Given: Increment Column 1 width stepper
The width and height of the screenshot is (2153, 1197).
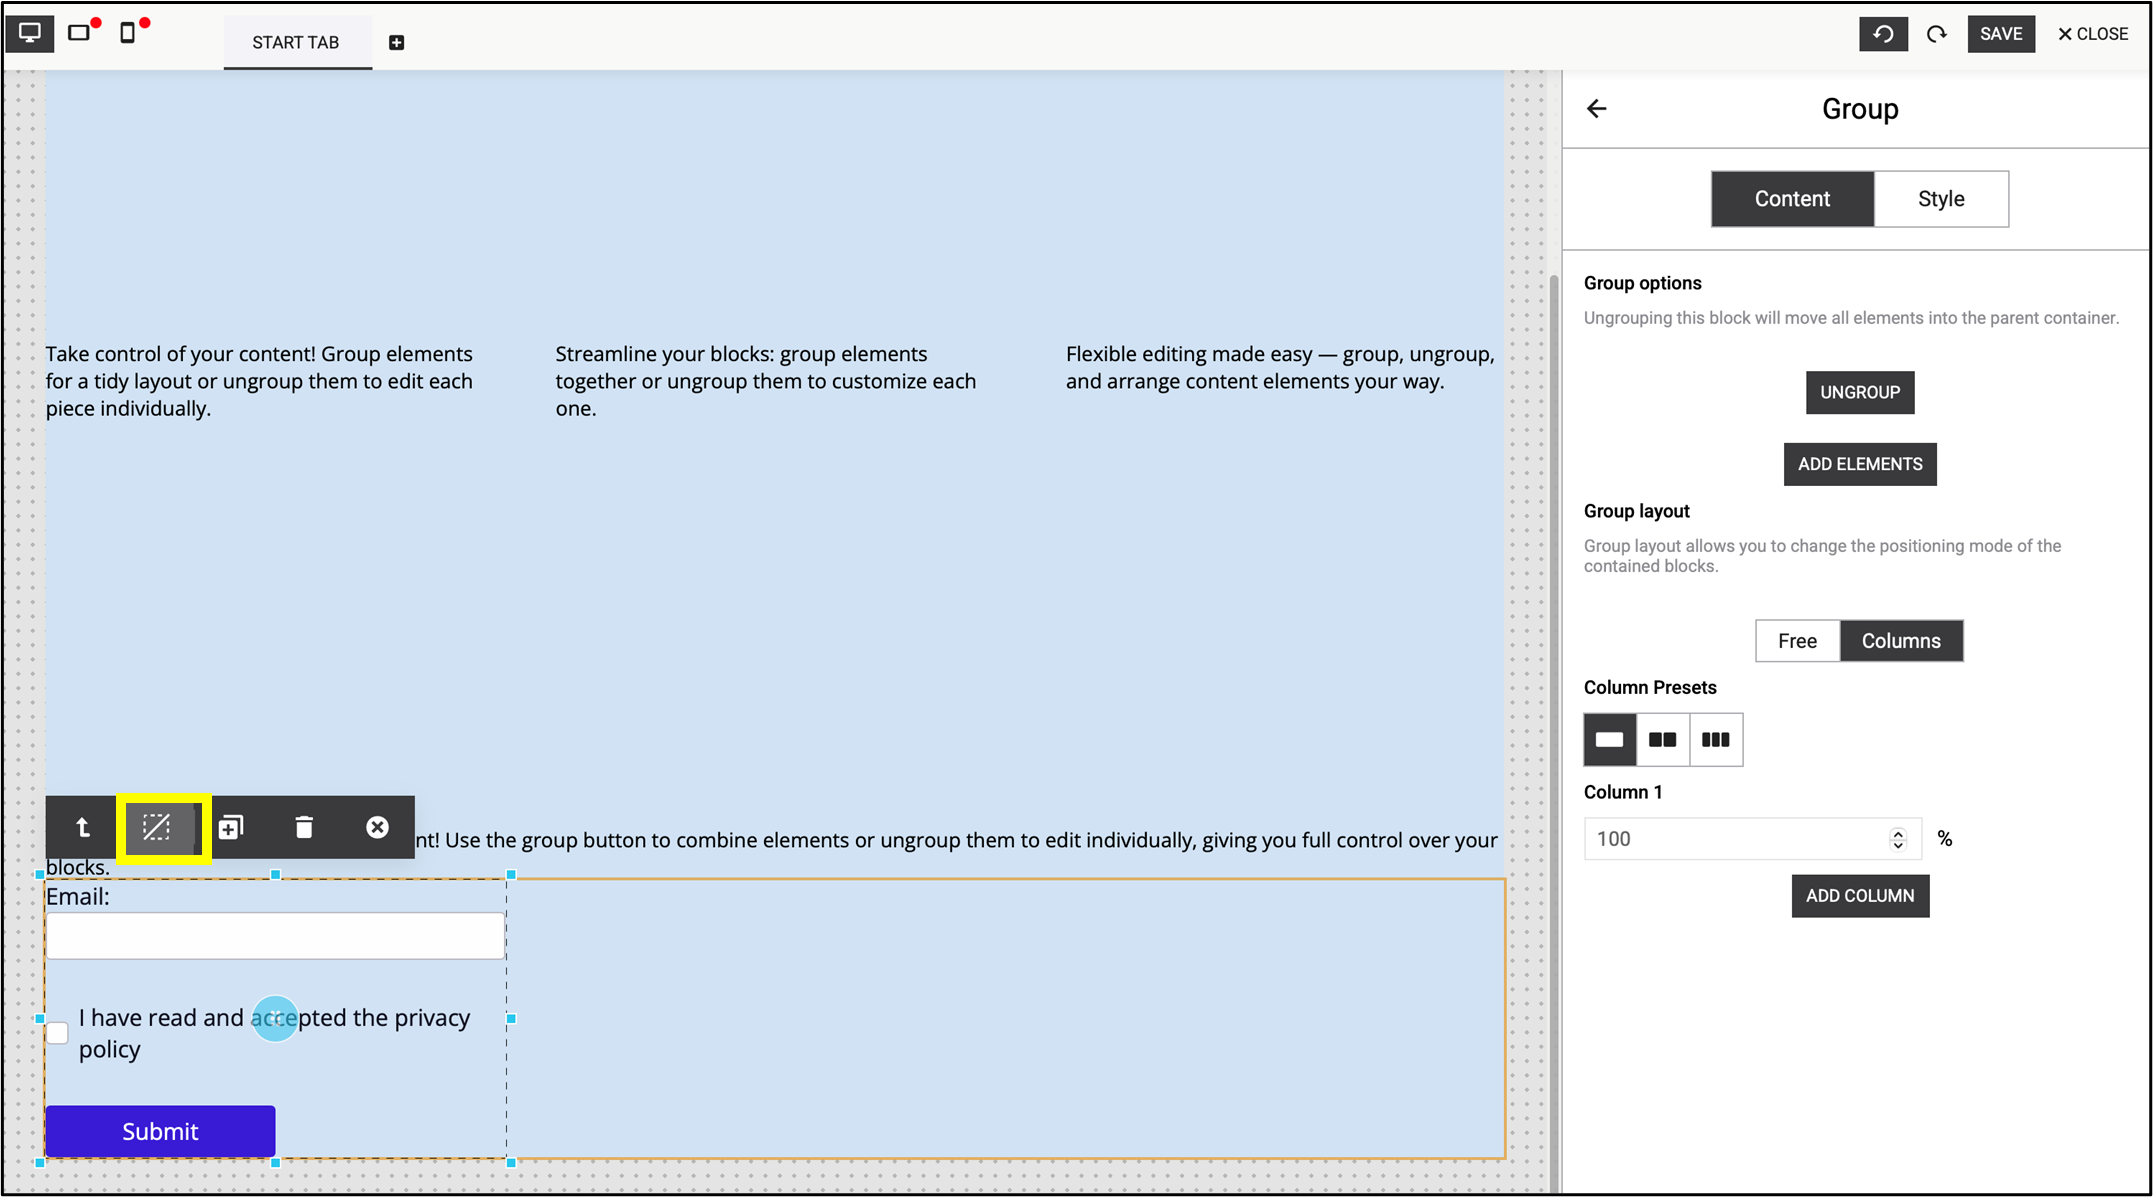Looking at the screenshot, I should [1898, 832].
